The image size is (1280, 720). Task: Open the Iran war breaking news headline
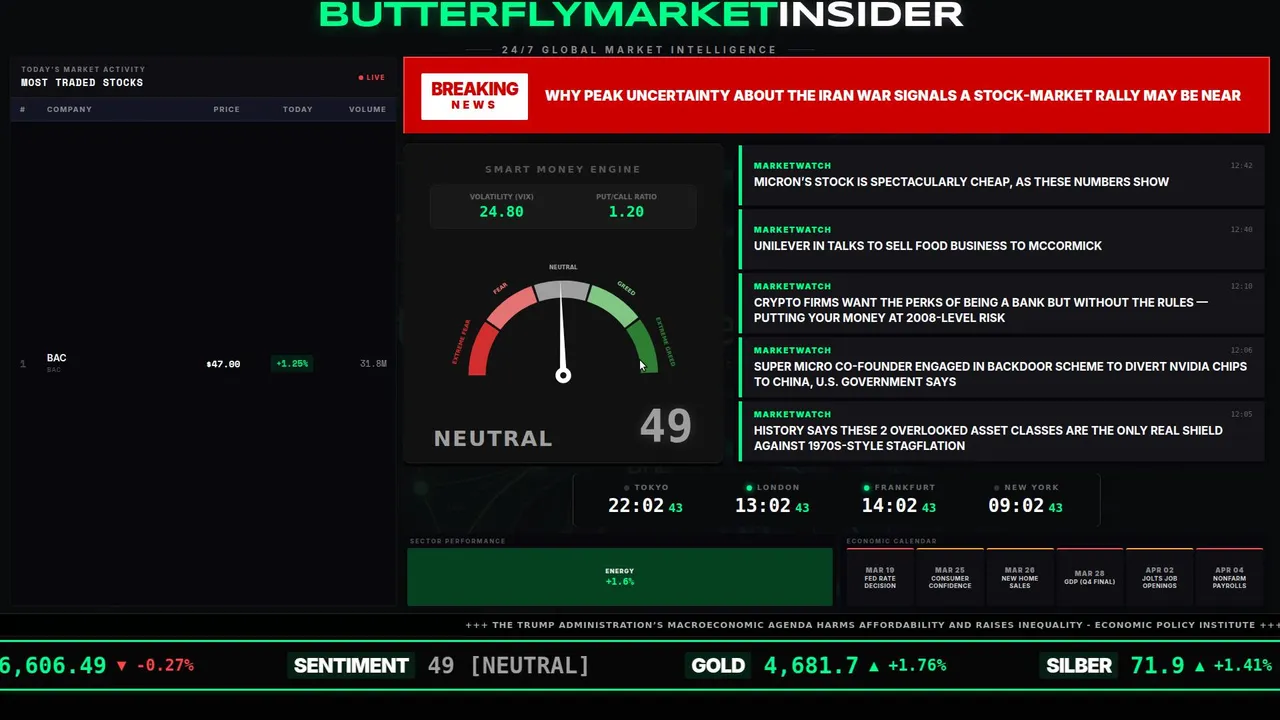[892, 96]
